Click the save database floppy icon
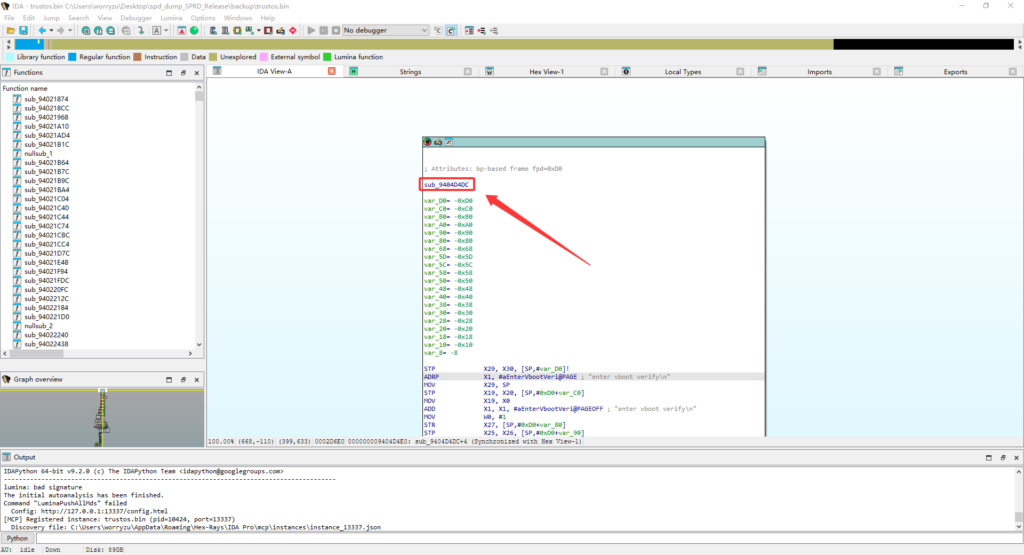The height and width of the screenshot is (555, 1024). click(24, 31)
